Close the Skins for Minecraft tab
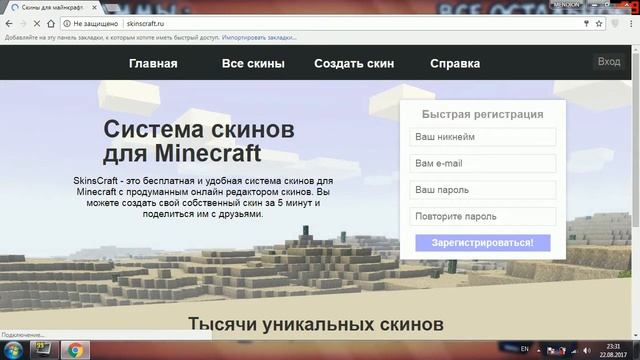Viewport: 640px width, 360px height. click(95, 7)
